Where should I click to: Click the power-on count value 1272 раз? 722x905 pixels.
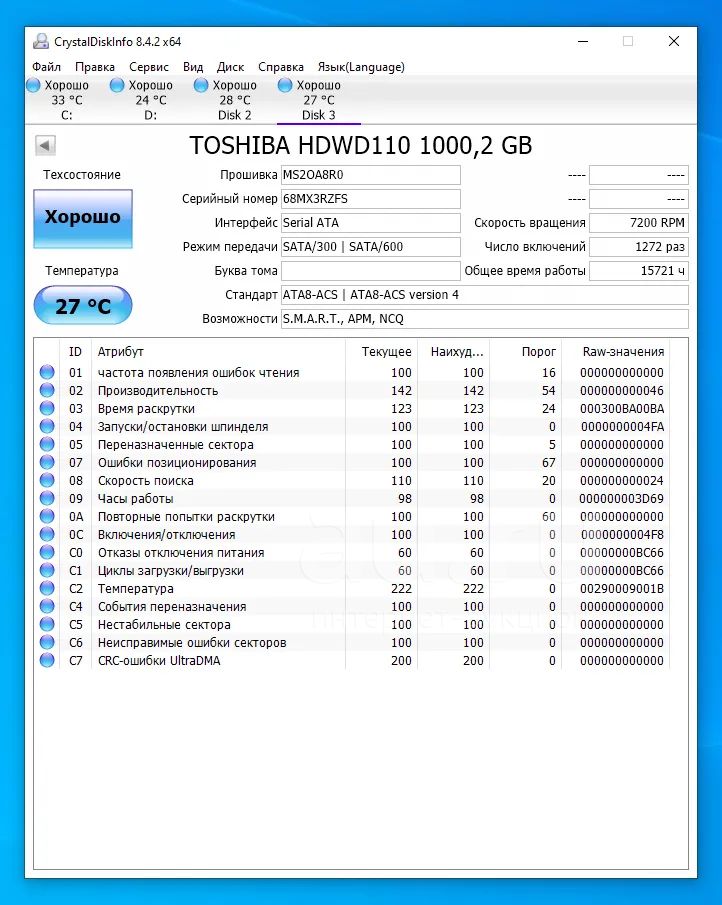click(x=639, y=246)
